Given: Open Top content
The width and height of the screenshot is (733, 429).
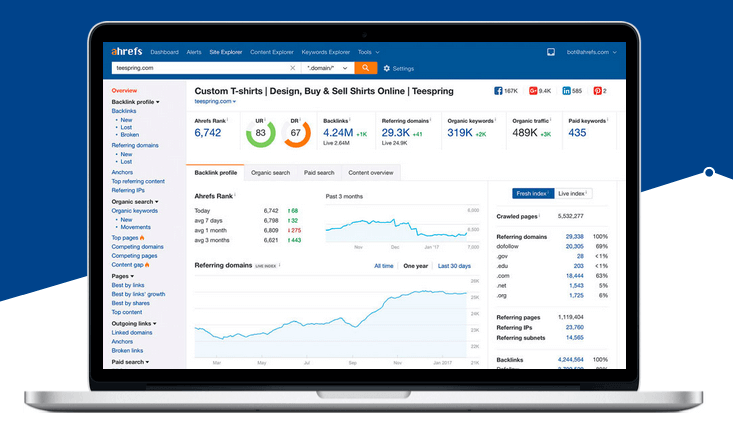Looking at the screenshot, I should [x=127, y=312].
